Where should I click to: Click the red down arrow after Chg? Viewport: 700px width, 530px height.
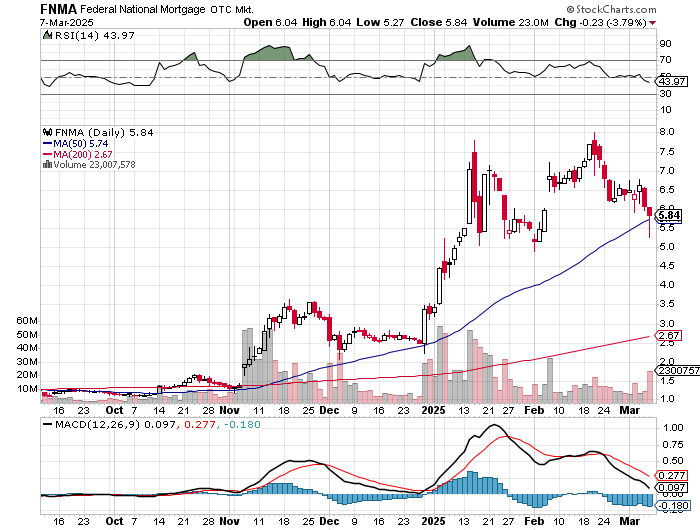pyautogui.click(x=653, y=23)
